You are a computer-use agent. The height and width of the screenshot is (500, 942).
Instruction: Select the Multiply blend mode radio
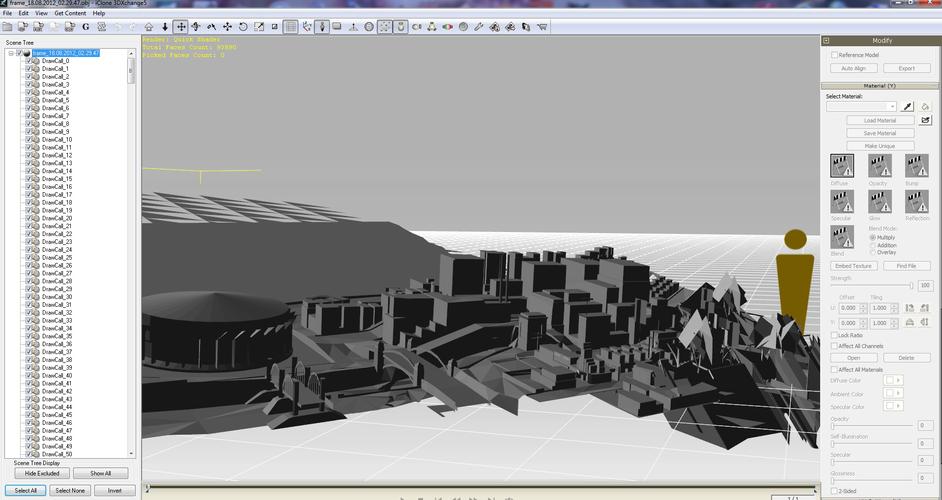point(872,237)
